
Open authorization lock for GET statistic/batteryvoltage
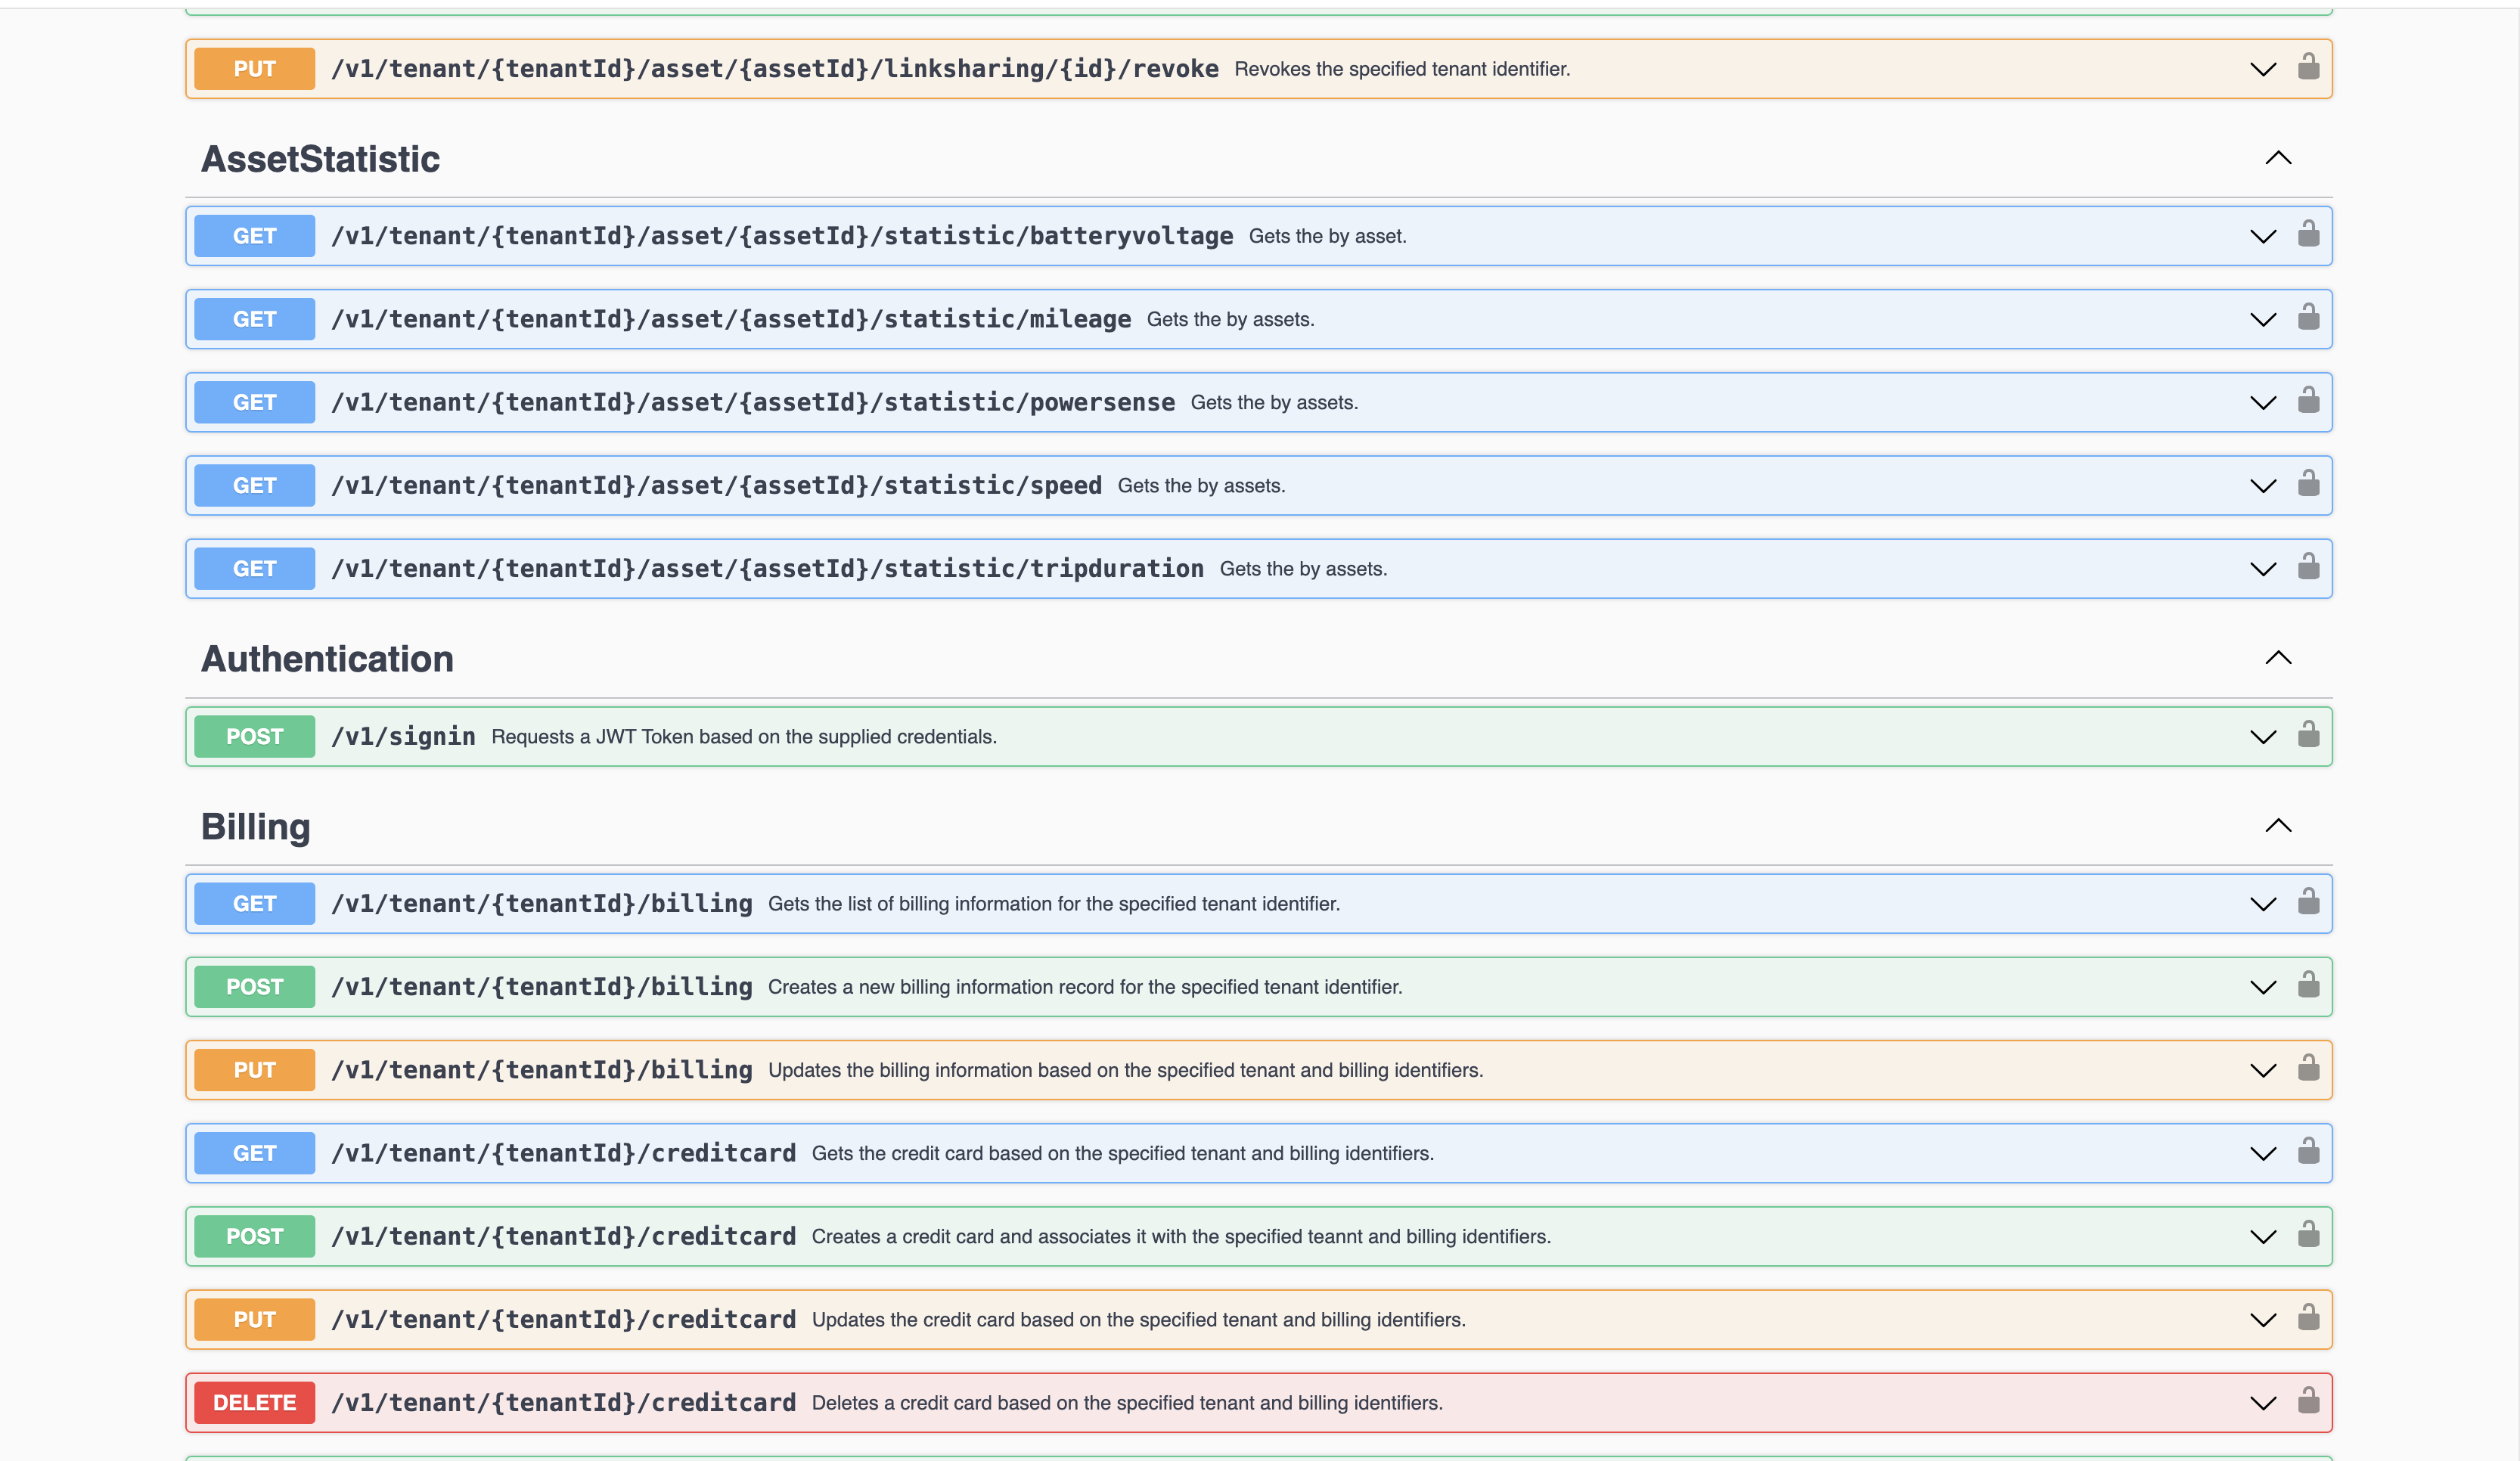click(x=2309, y=235)
